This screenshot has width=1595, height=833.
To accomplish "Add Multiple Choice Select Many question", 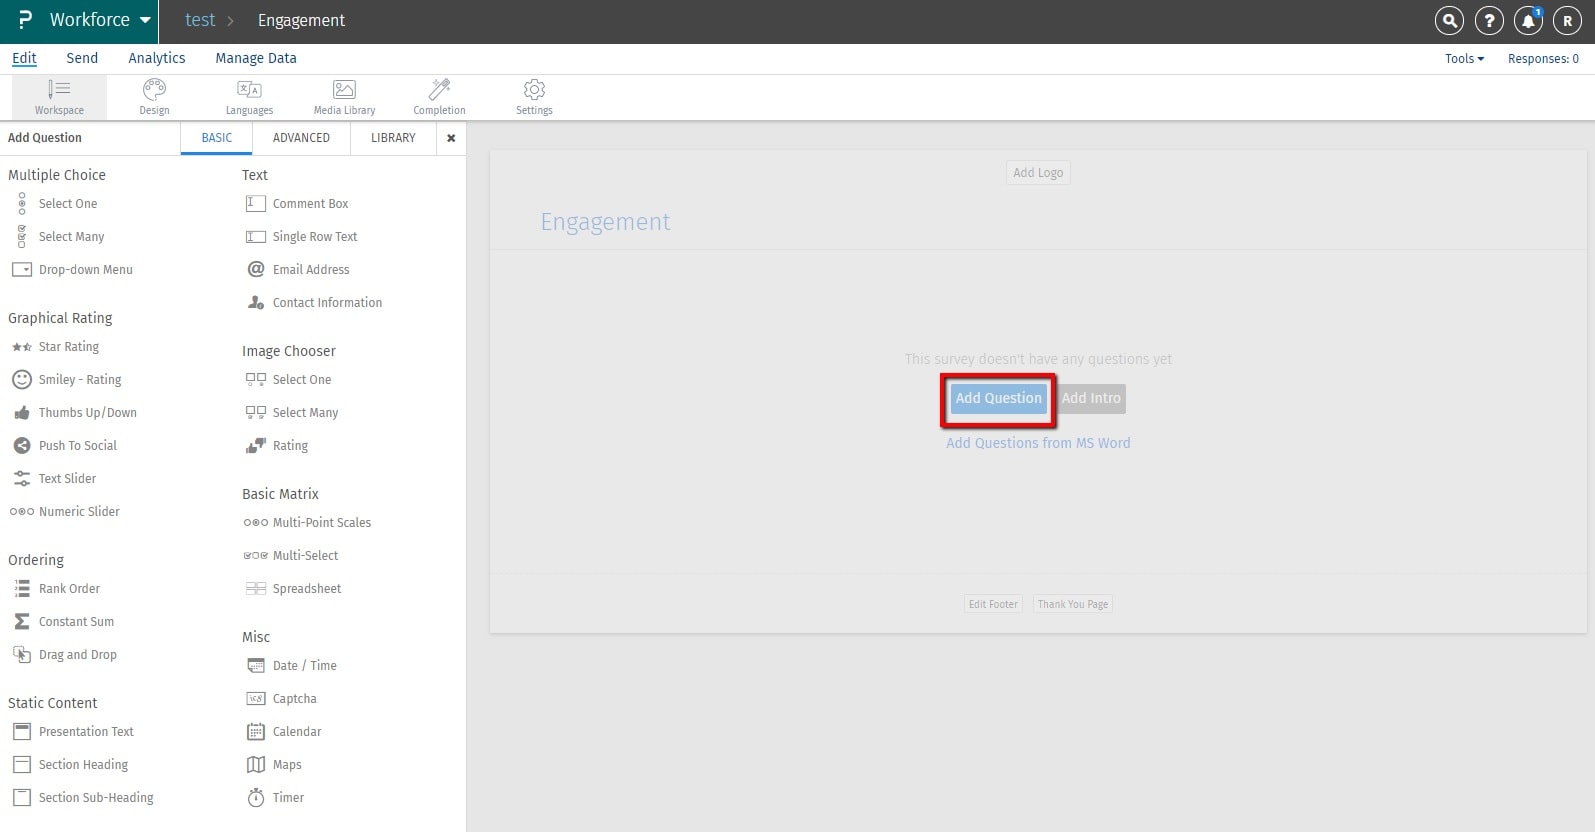I will click(x=59, y=237).
